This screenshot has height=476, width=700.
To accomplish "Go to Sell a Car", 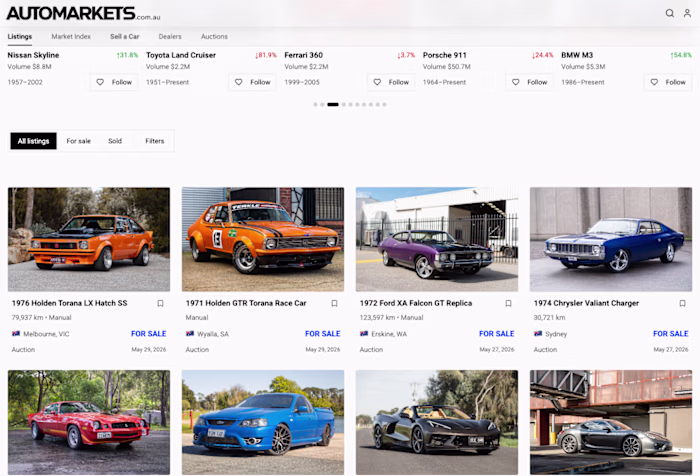I will pyautogui.click(x=125, y=37).
